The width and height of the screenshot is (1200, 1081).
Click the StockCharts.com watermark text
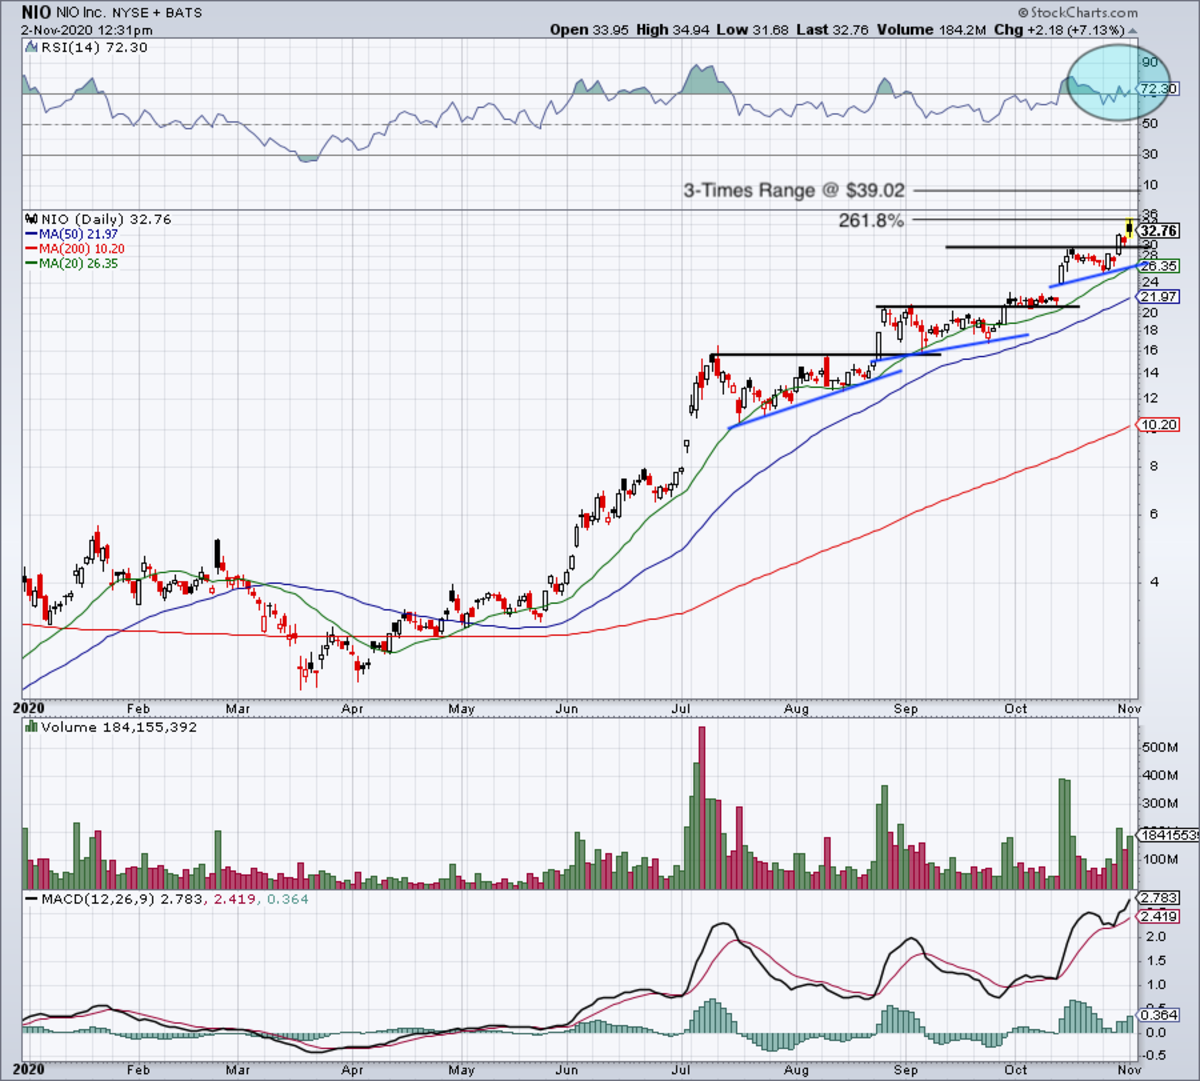tap(1078, 13)
